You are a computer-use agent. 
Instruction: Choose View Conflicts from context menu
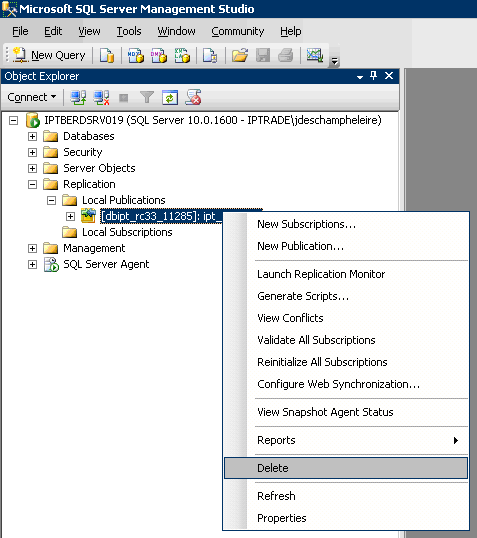click(x=346, y=318)
